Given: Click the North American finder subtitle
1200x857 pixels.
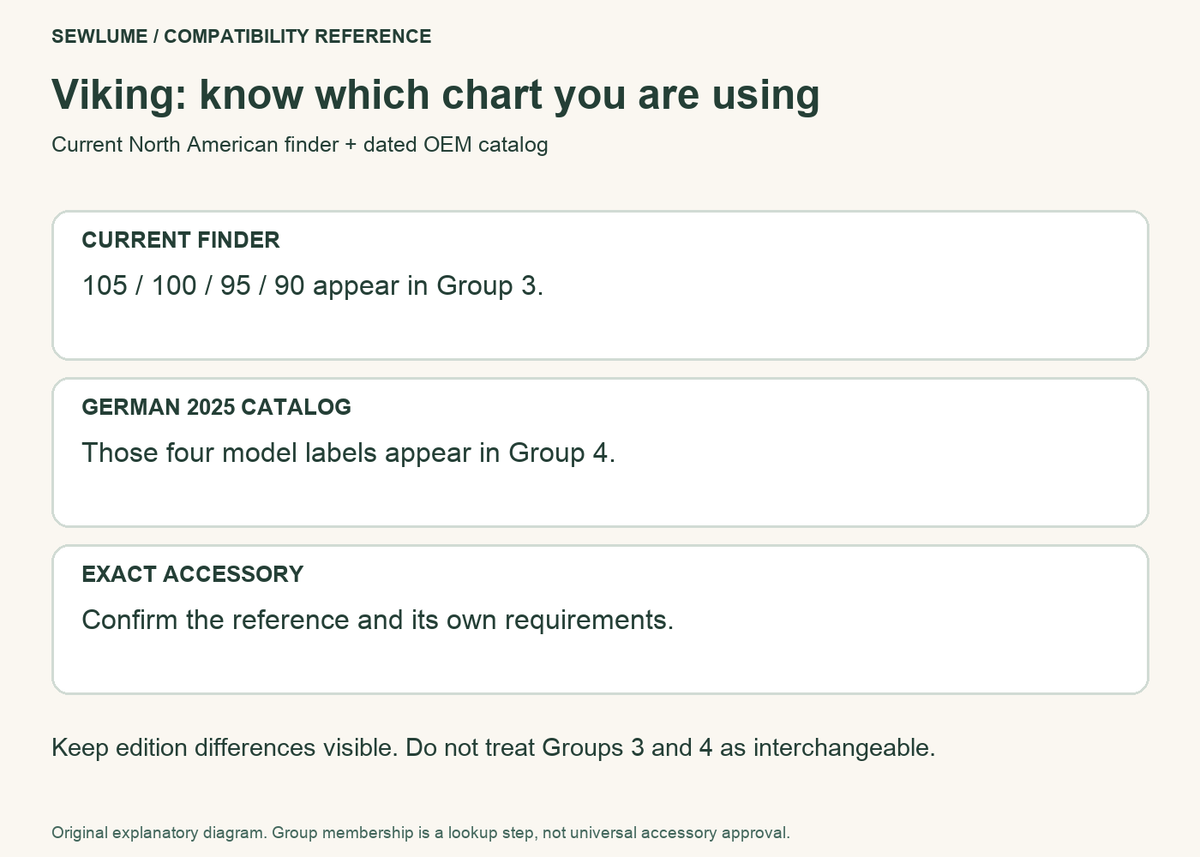Looking at the screenshot, I should (299, 145).
